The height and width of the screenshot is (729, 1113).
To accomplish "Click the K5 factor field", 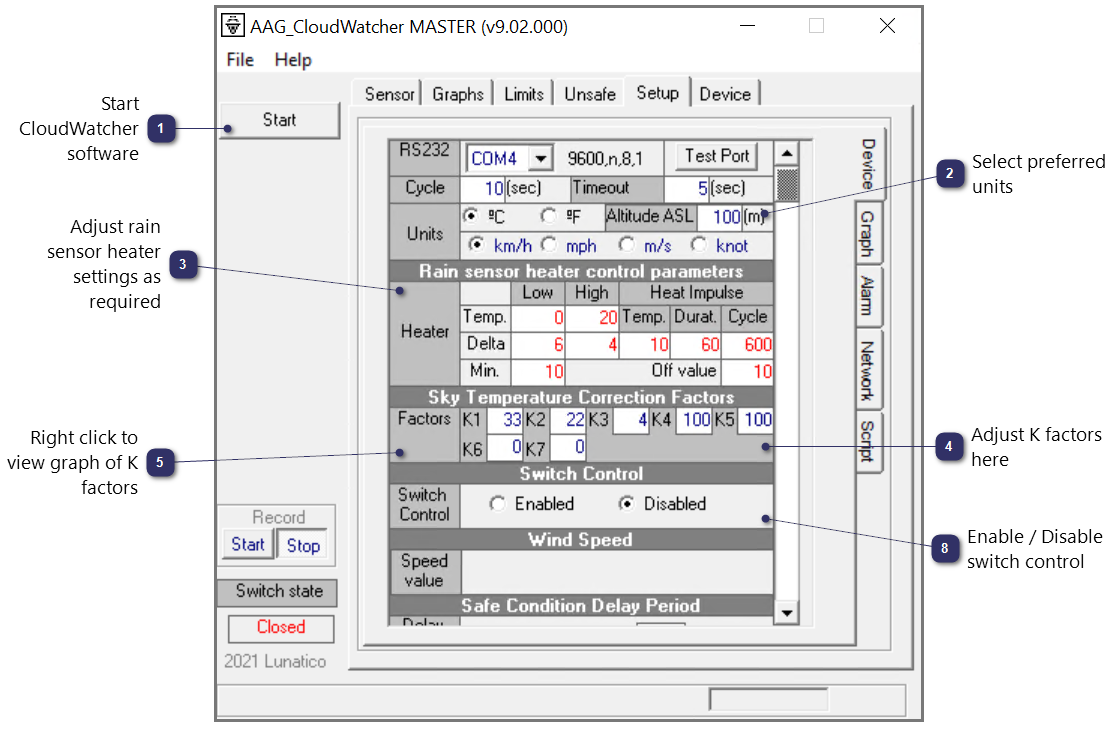I will 756,420.
